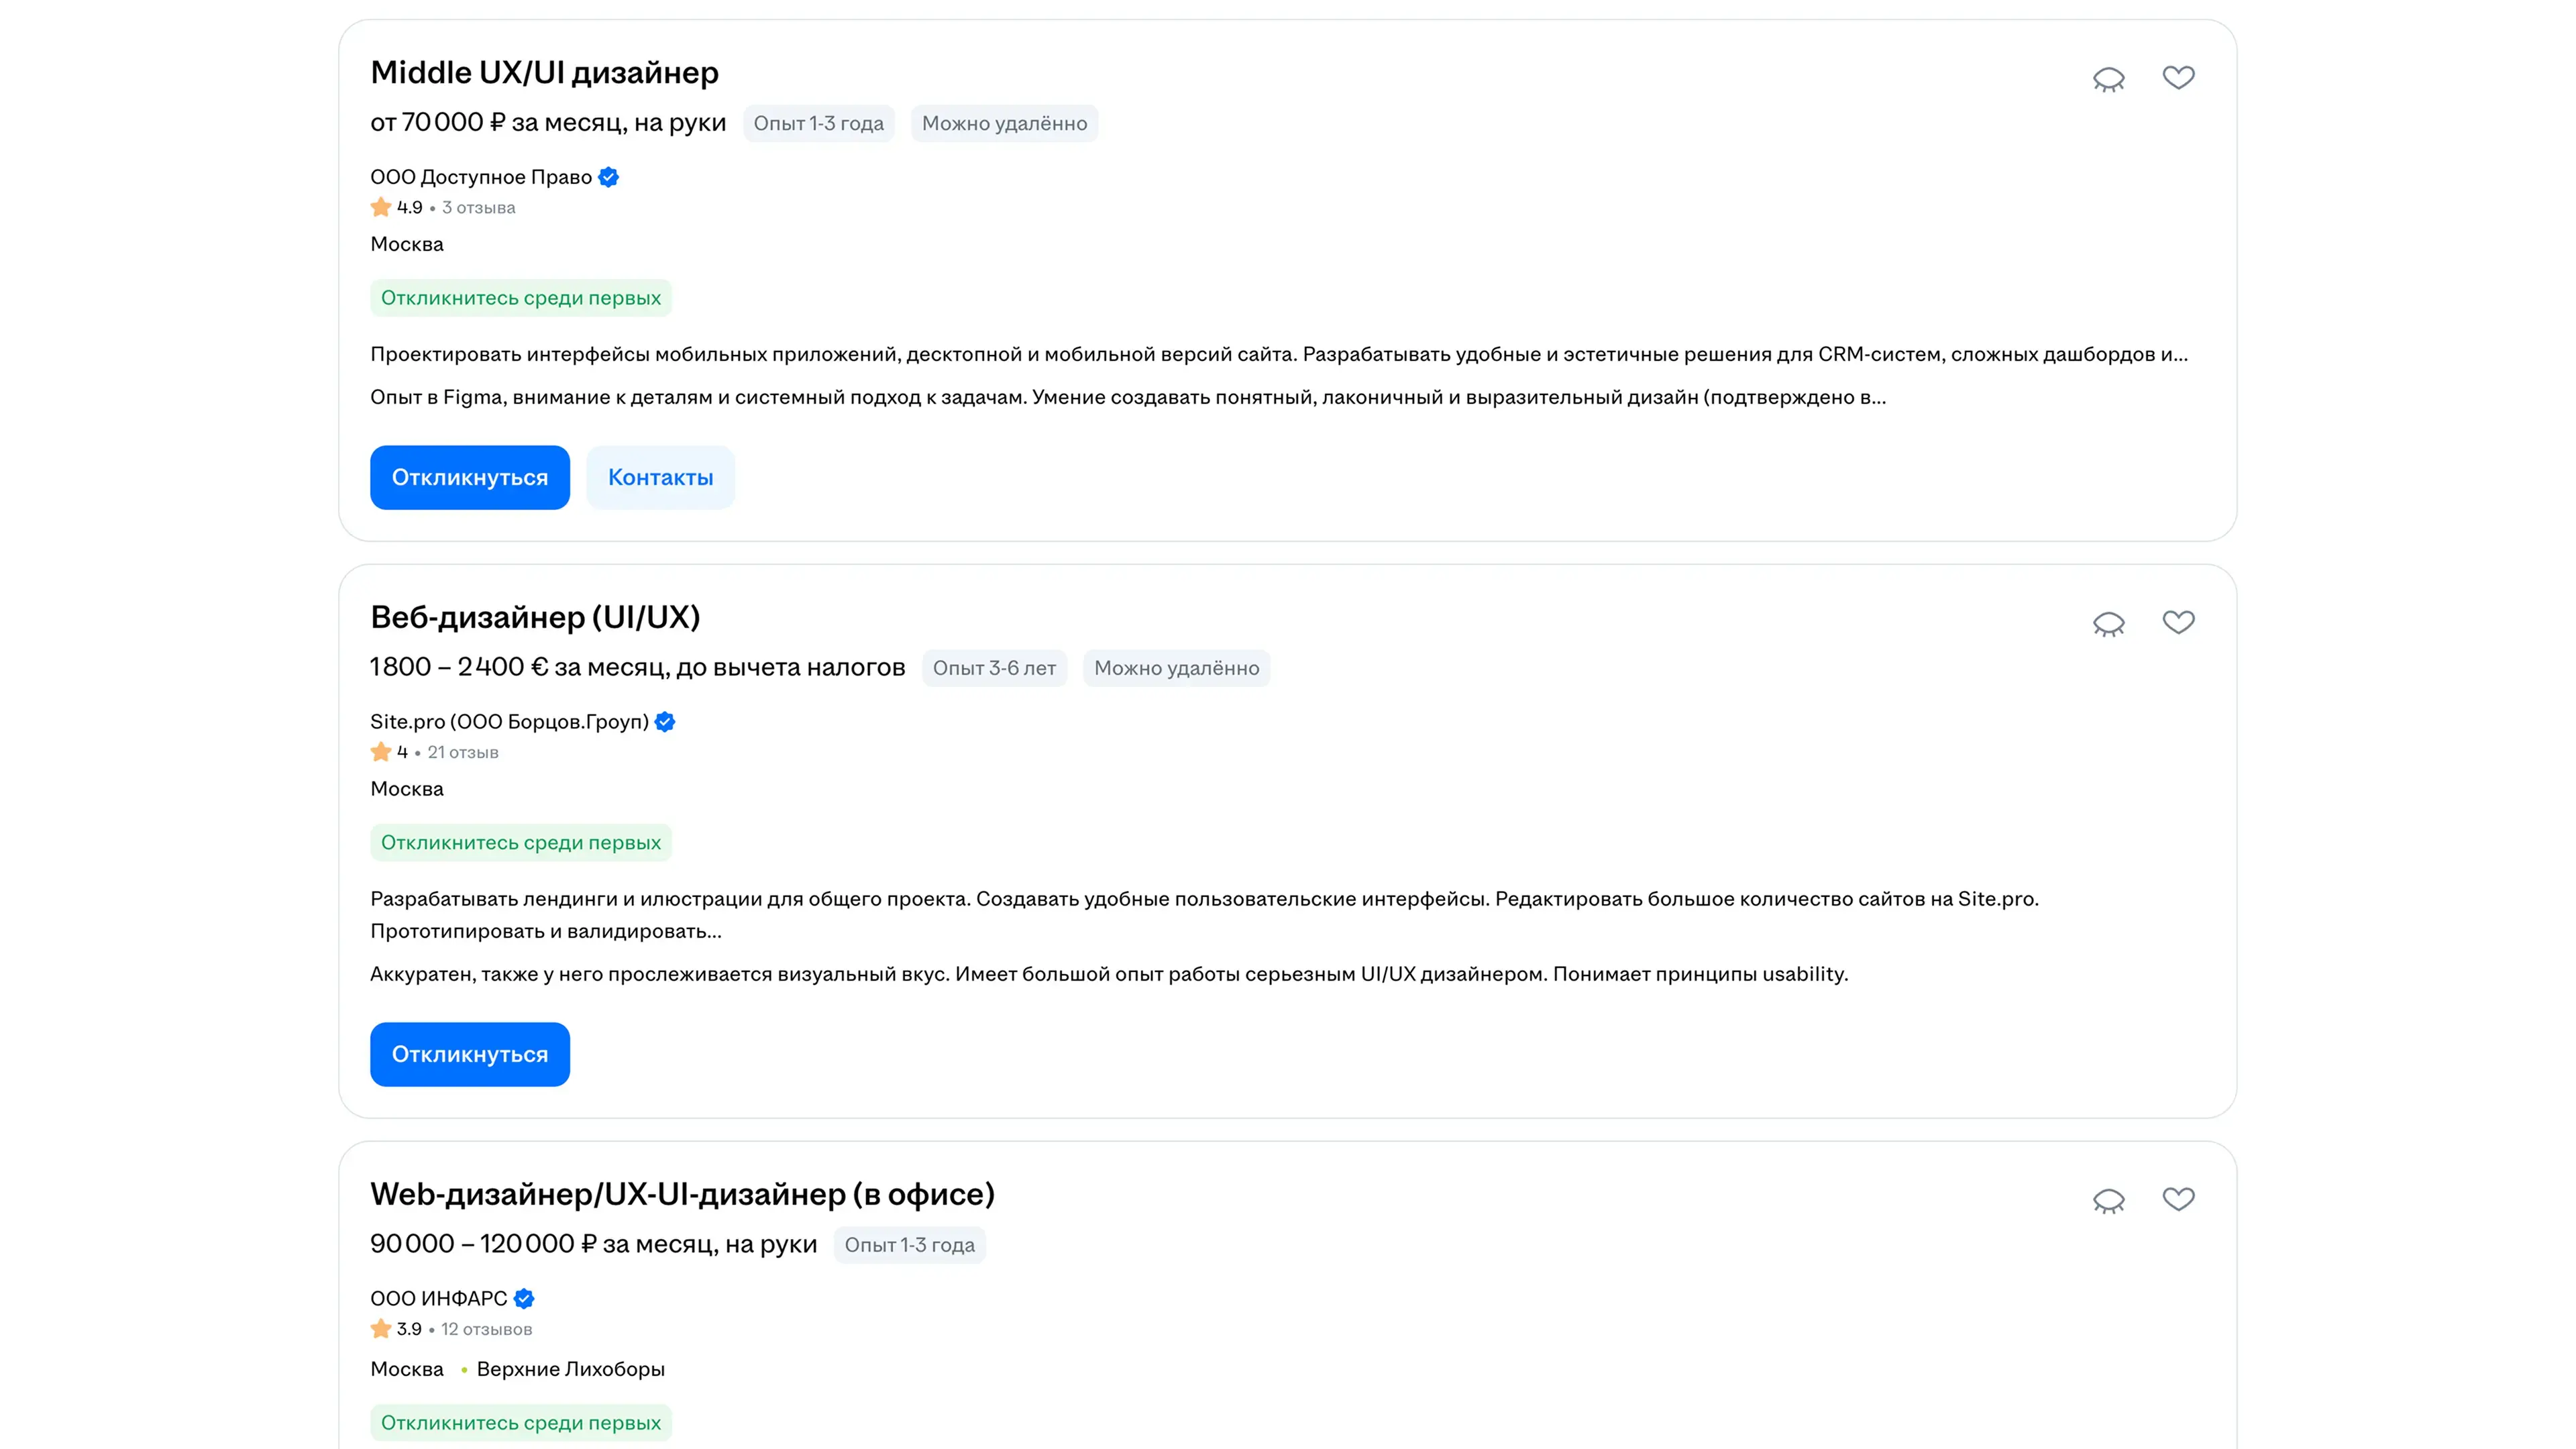The image size is (2576, 1449).
Task: Click the Верхние Лихоборы metro station
Action: (x=570, y=1369)
